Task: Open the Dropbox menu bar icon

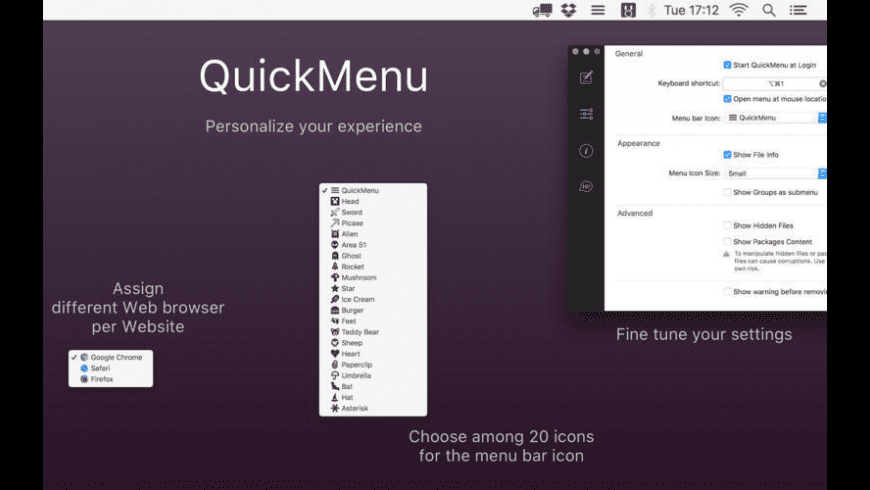Action: click(569, 10)
